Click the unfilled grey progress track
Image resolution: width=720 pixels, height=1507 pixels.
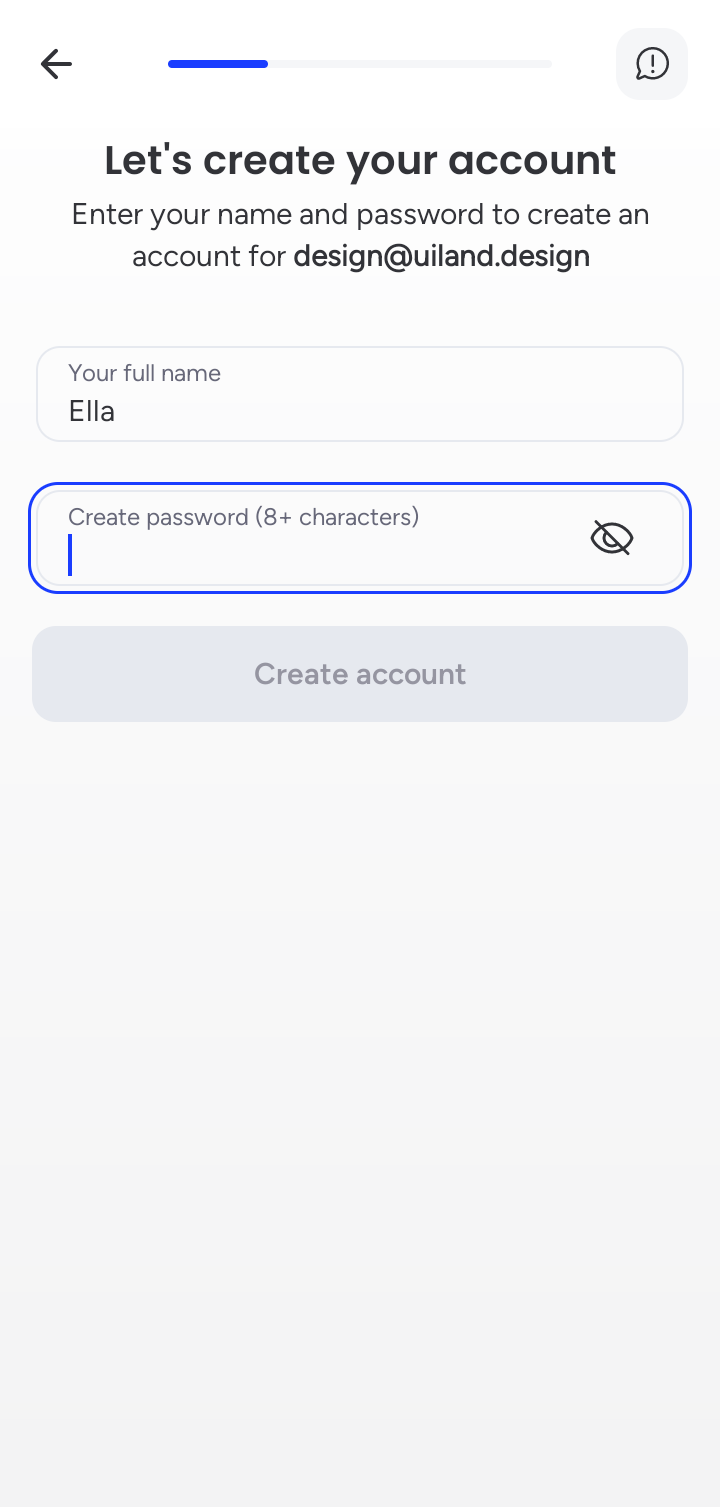410,64
